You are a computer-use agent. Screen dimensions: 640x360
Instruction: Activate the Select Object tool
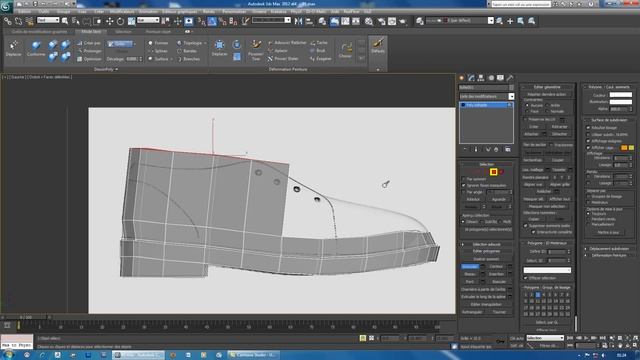point(65,21)
